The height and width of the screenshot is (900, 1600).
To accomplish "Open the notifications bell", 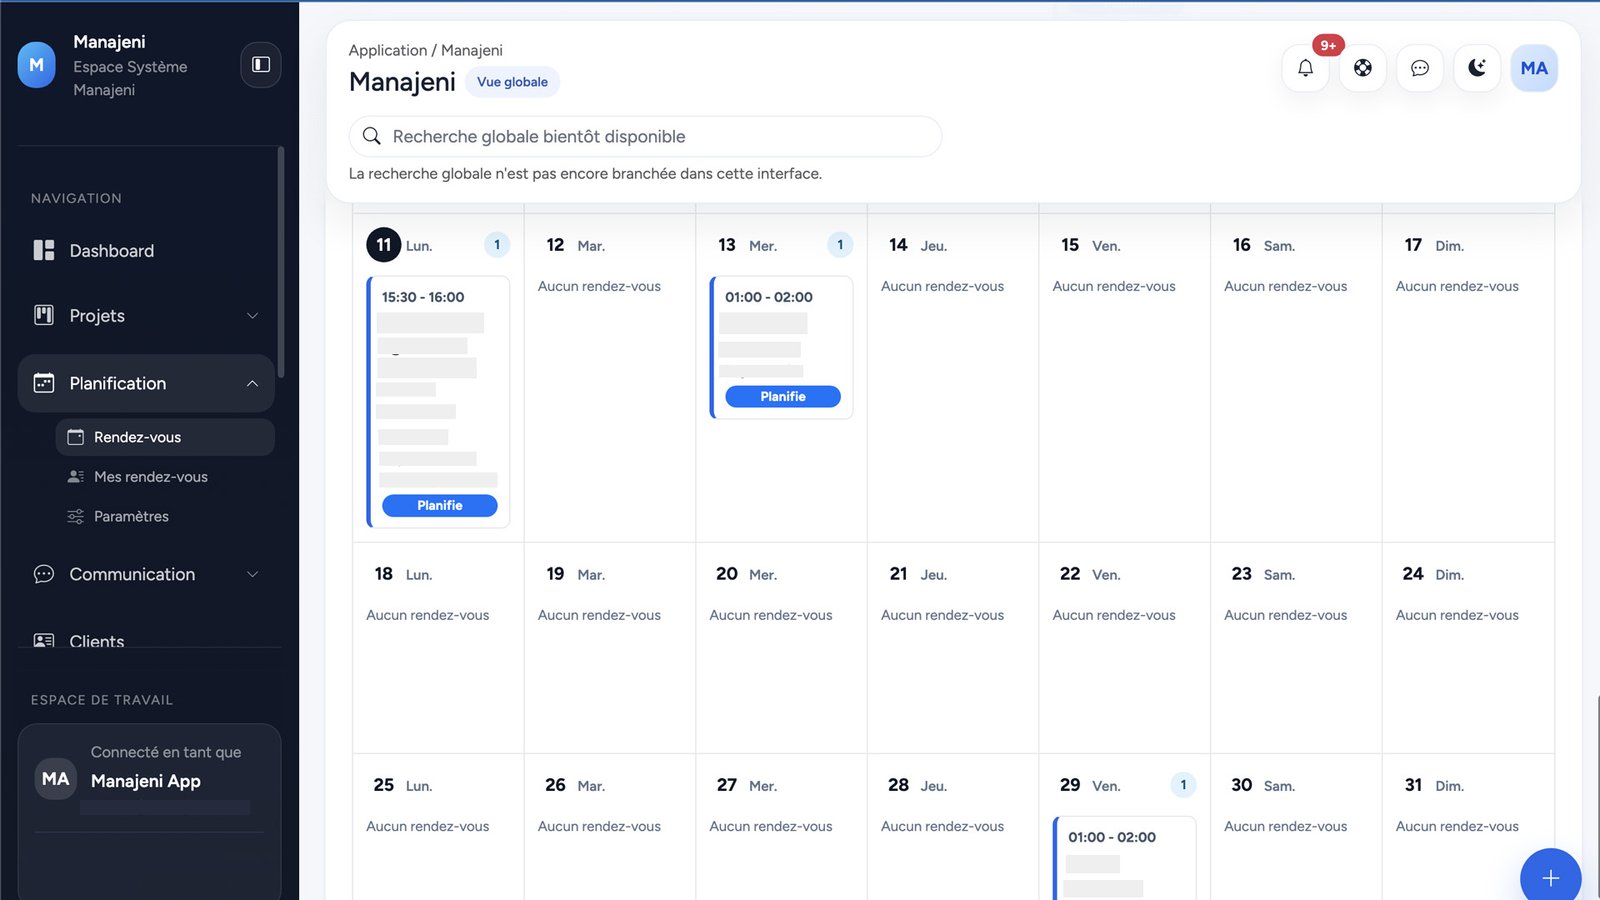I will pyautogui.click(x=1305, y=68).
